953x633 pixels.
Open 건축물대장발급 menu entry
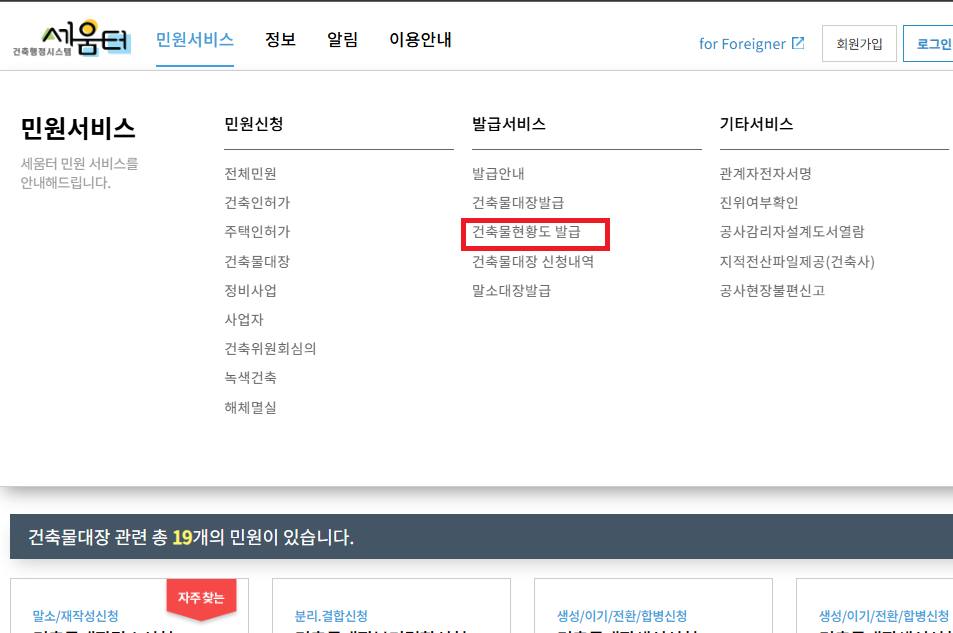518,202
